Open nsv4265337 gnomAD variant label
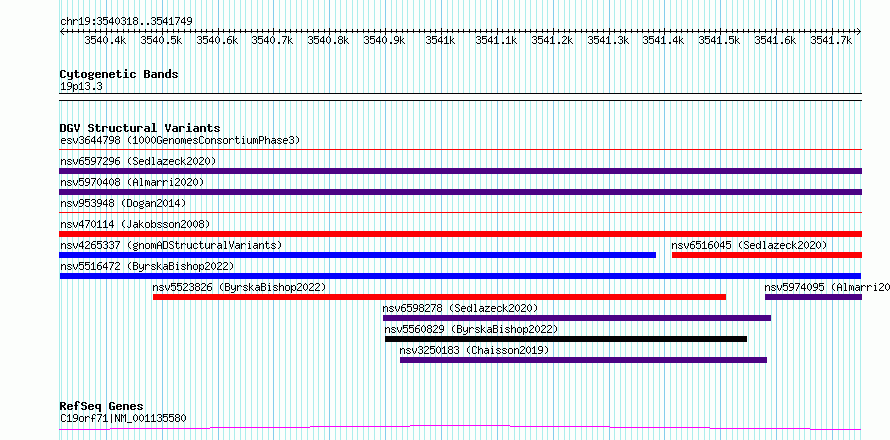 point(171,245)
